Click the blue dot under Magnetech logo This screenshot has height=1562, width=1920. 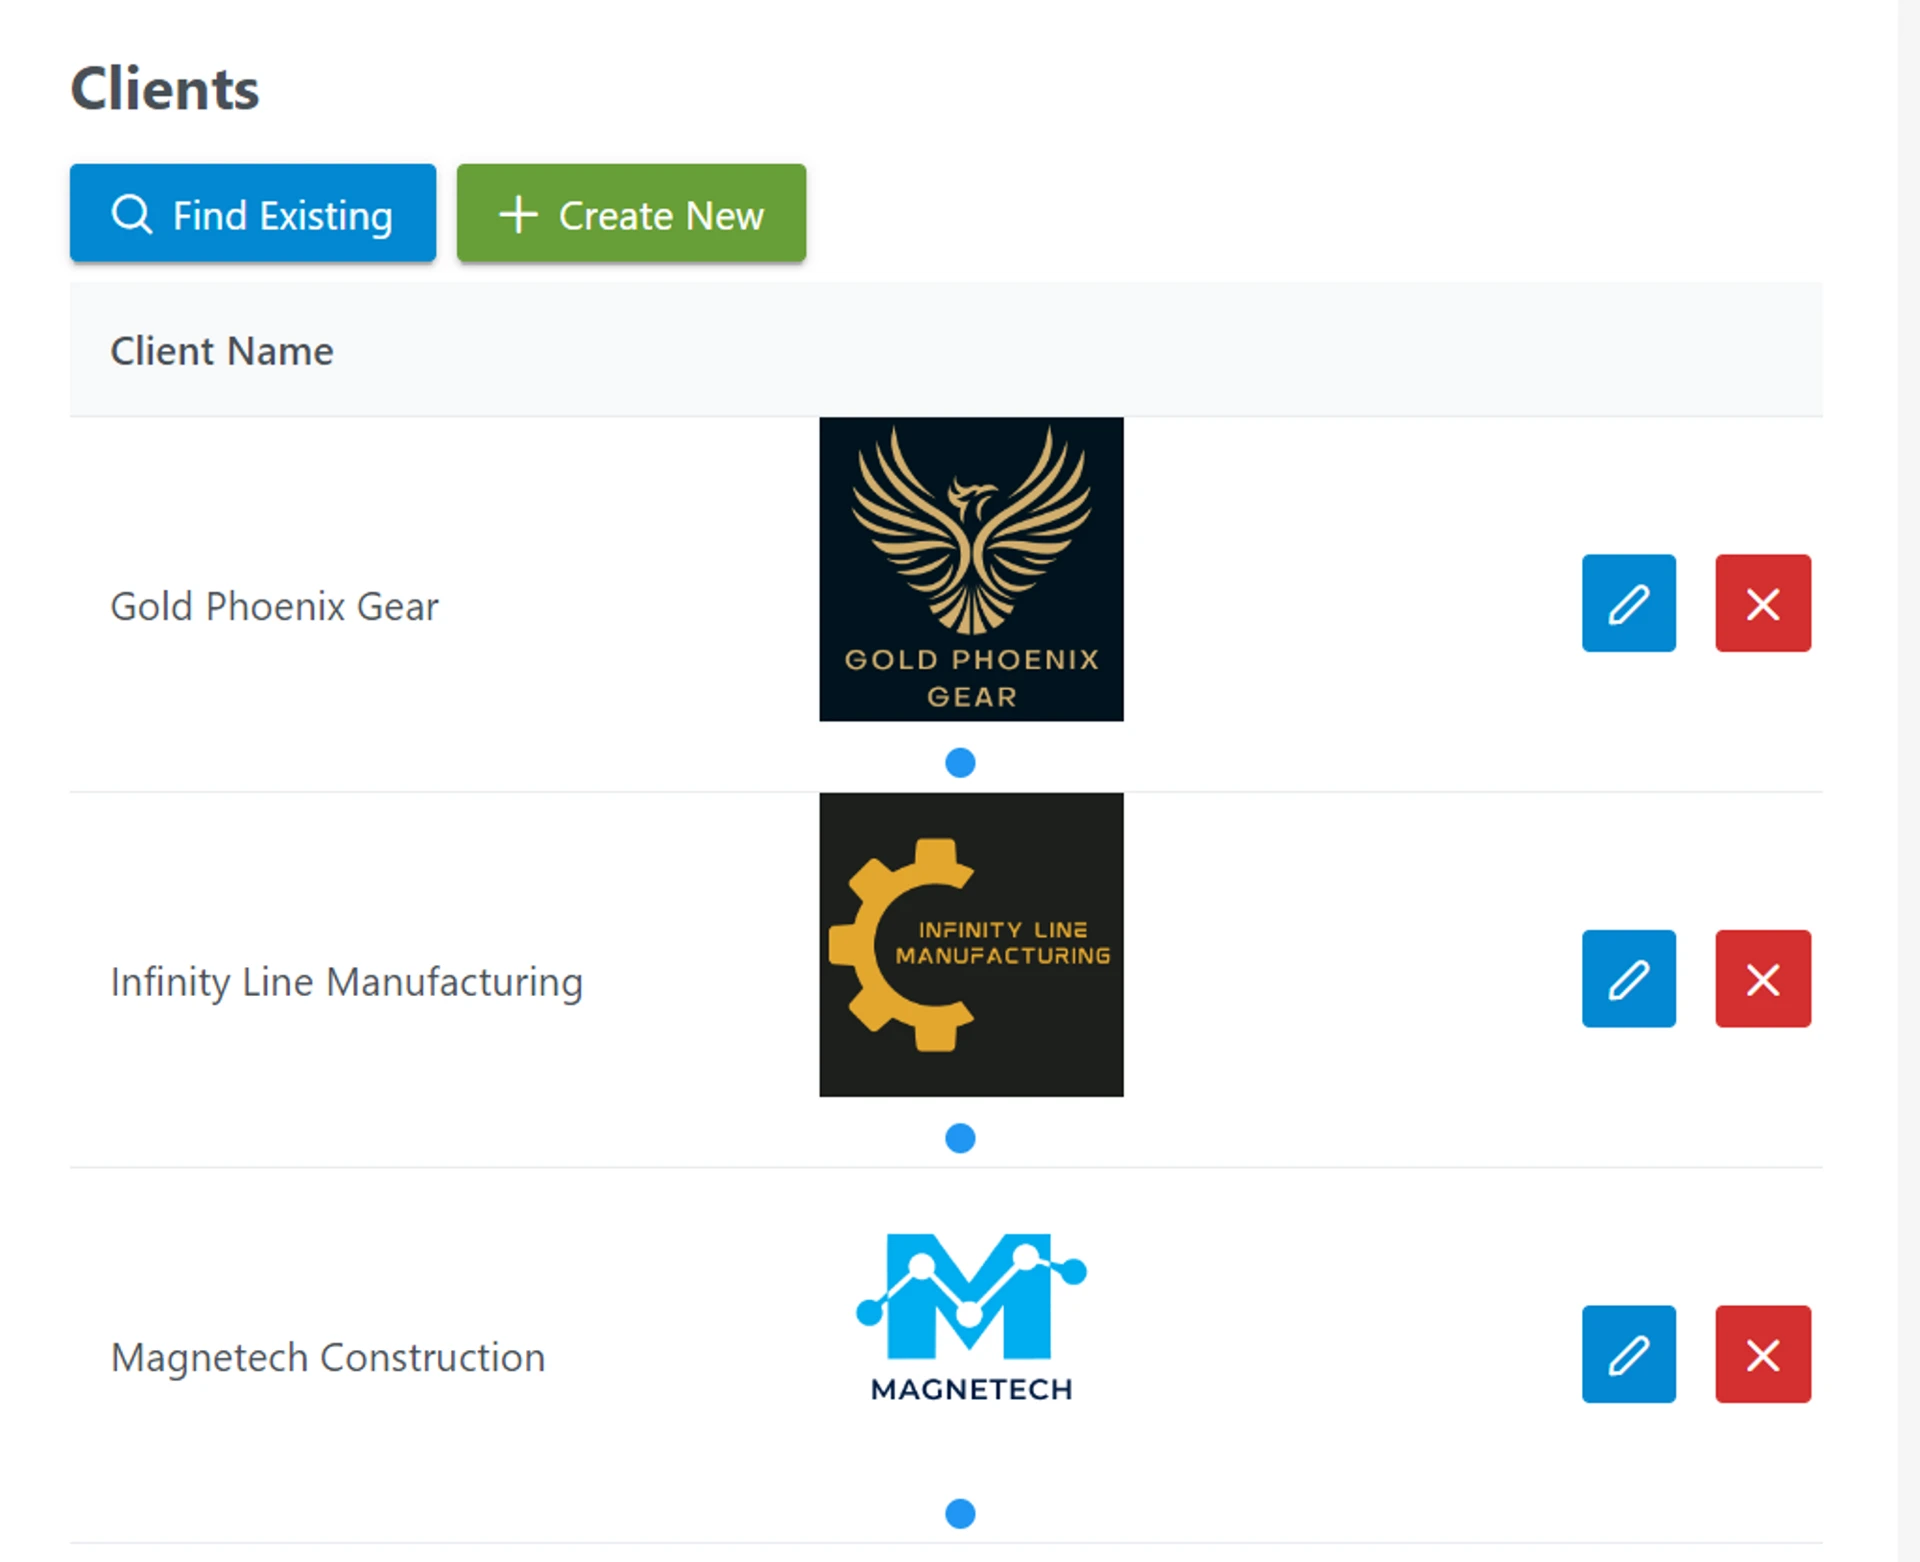point(960,1513)
